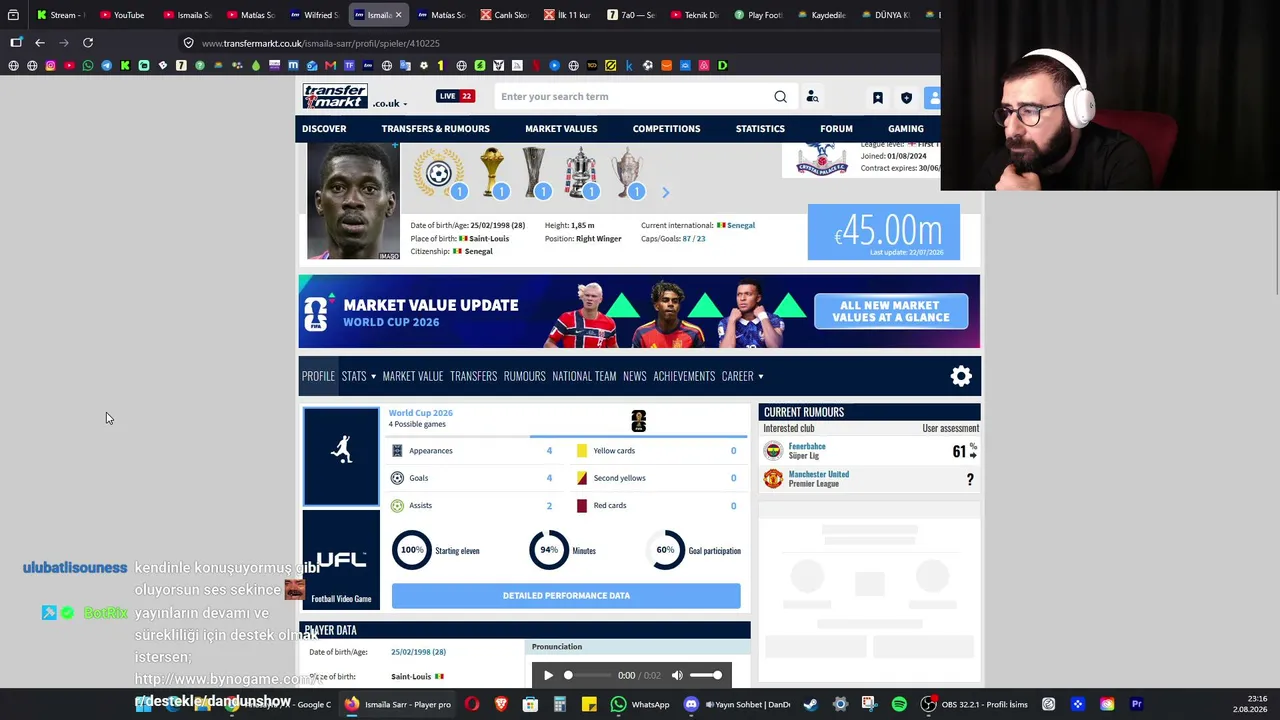Click the UFL Football Video Game ad
Image resolution: width=1280 pixels, height=720 pixels.
click(x=341, y=560)
